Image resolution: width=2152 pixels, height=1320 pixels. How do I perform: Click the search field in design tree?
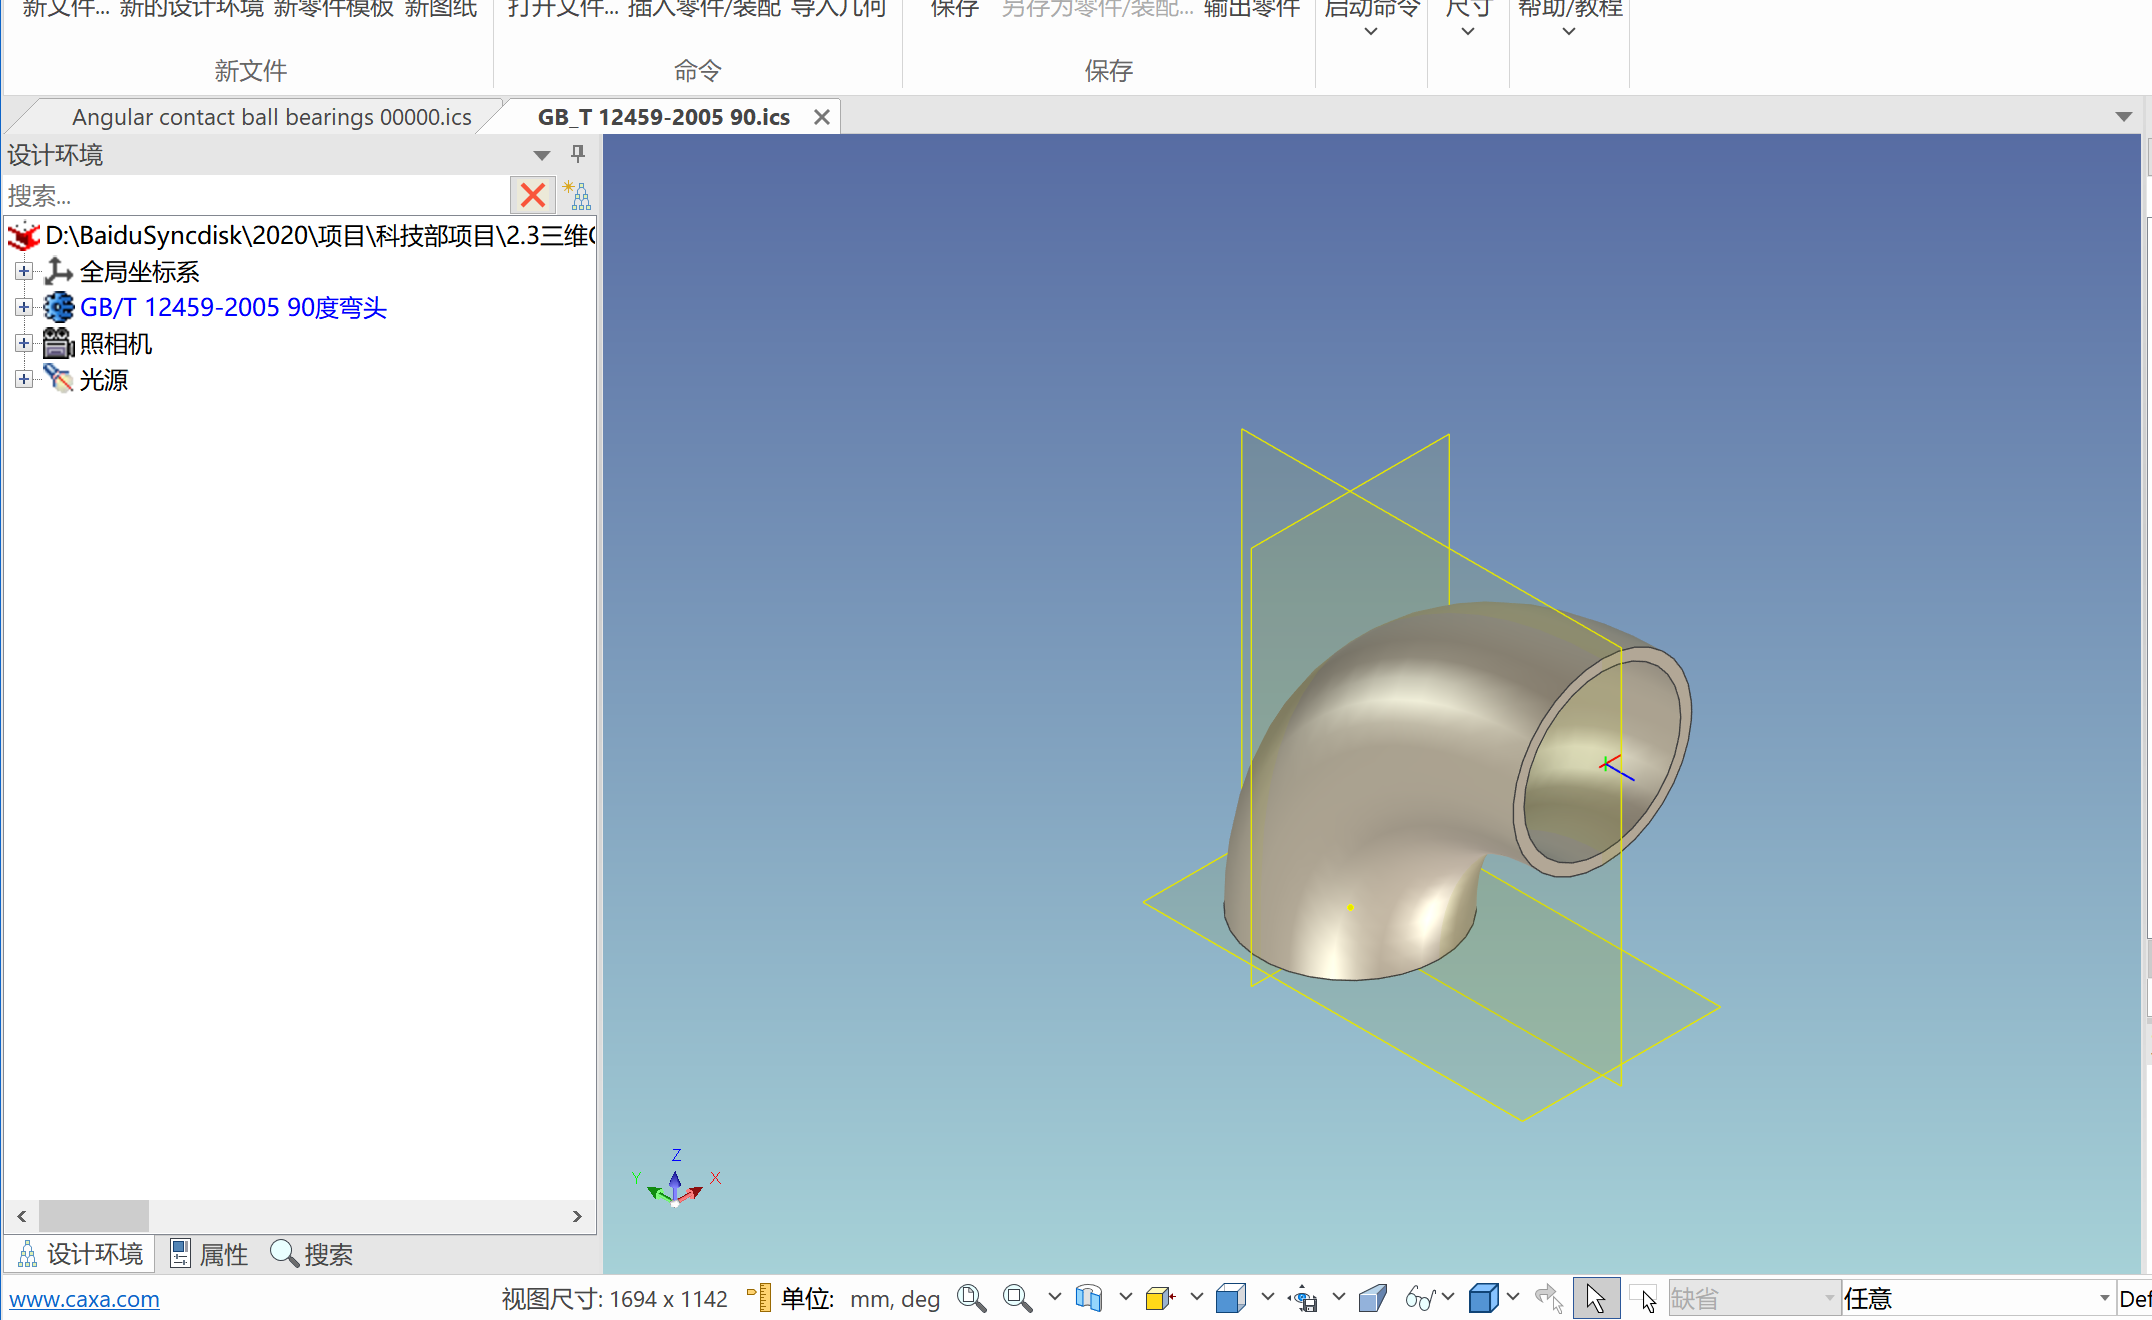[x=257, y=195]
